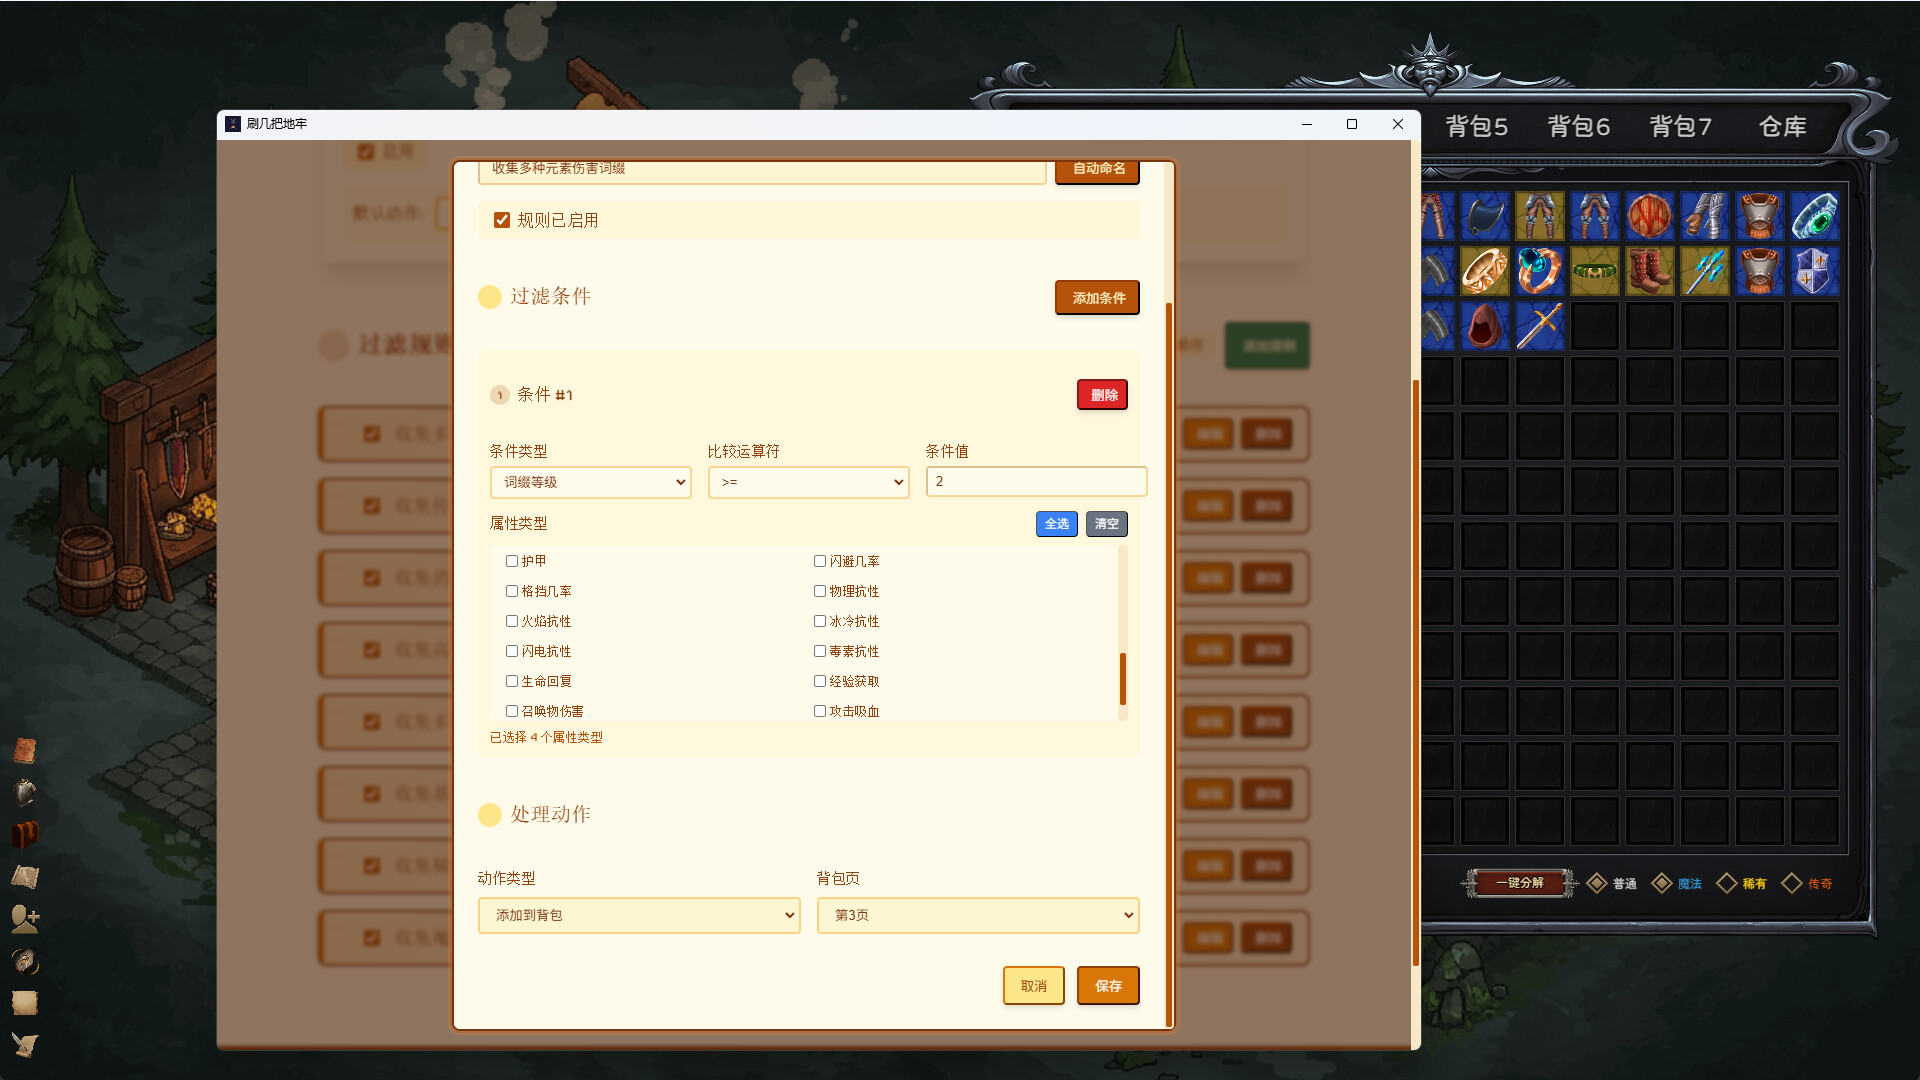
Task: Click the 保存 button to save the rule
Action: 1107,985
